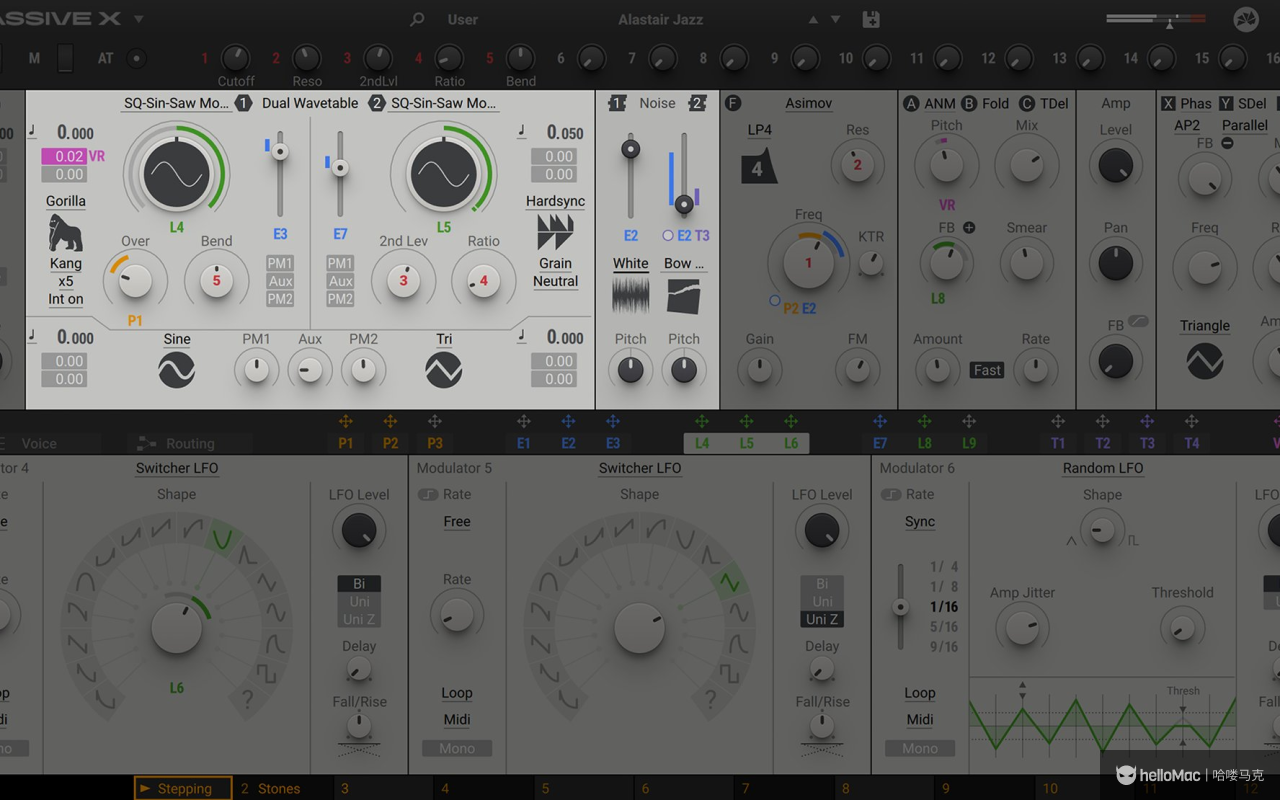Select the Stepping snapshot slot
Viewport: 1280px width, 800px height.
[x=184, y=788]
